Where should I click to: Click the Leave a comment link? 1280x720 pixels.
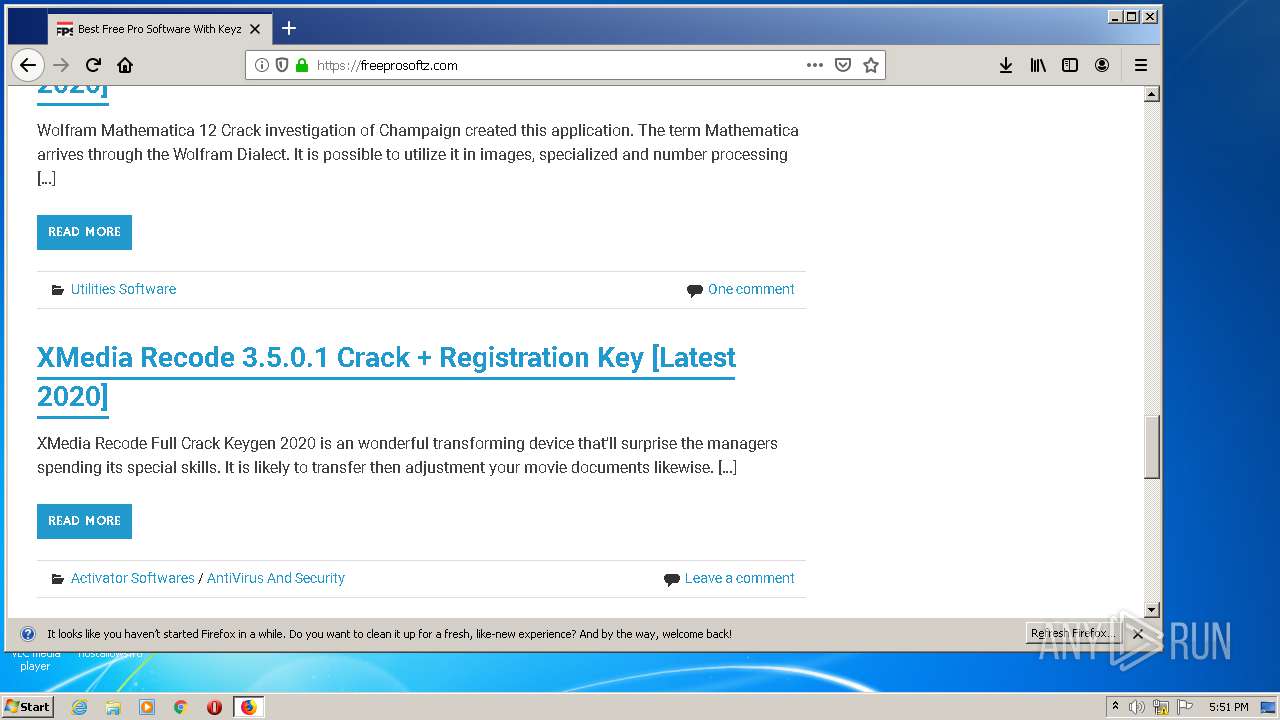pyautogui.click(x=739, y=578)
